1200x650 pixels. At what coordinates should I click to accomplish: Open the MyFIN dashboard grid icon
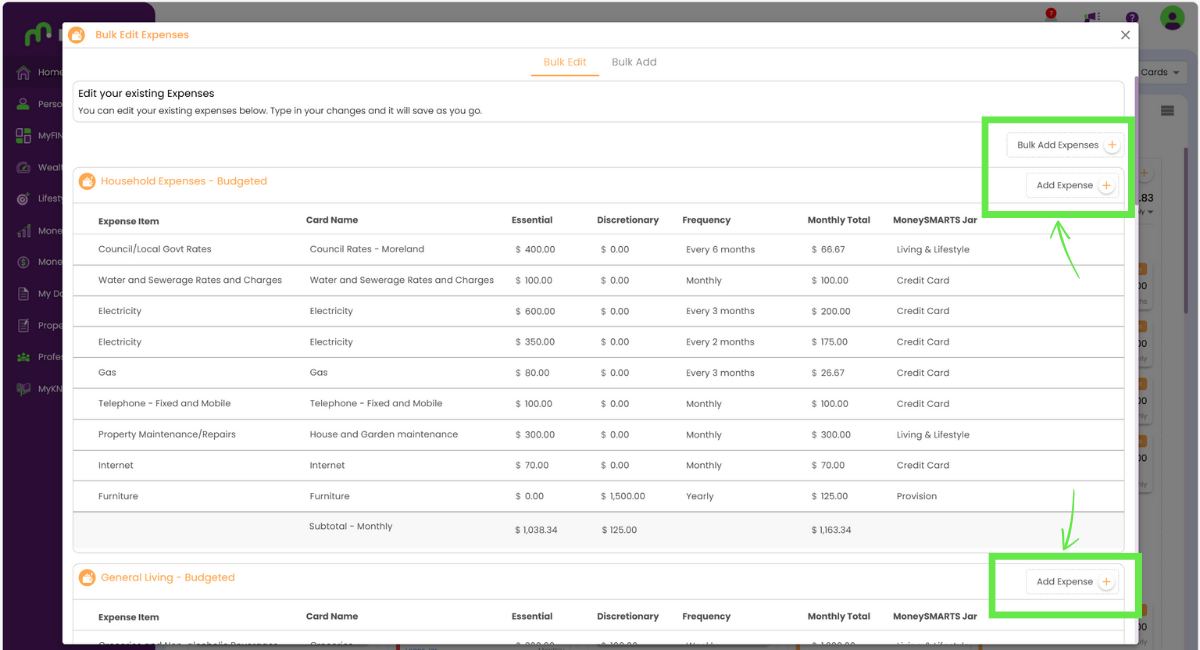tap(24, 135)
